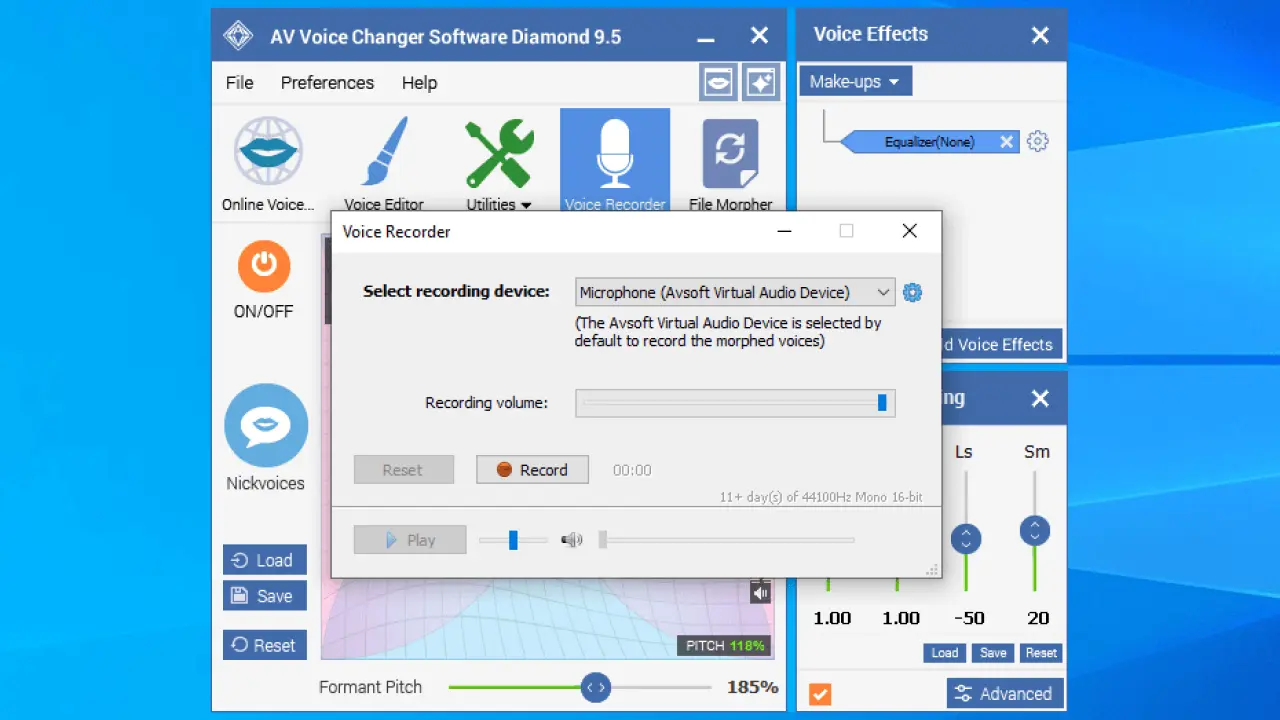The width and height of the screenshot is (1280, 720).
Task: Open the Make-ups dropdown
Action: click(x=855, y=81)
